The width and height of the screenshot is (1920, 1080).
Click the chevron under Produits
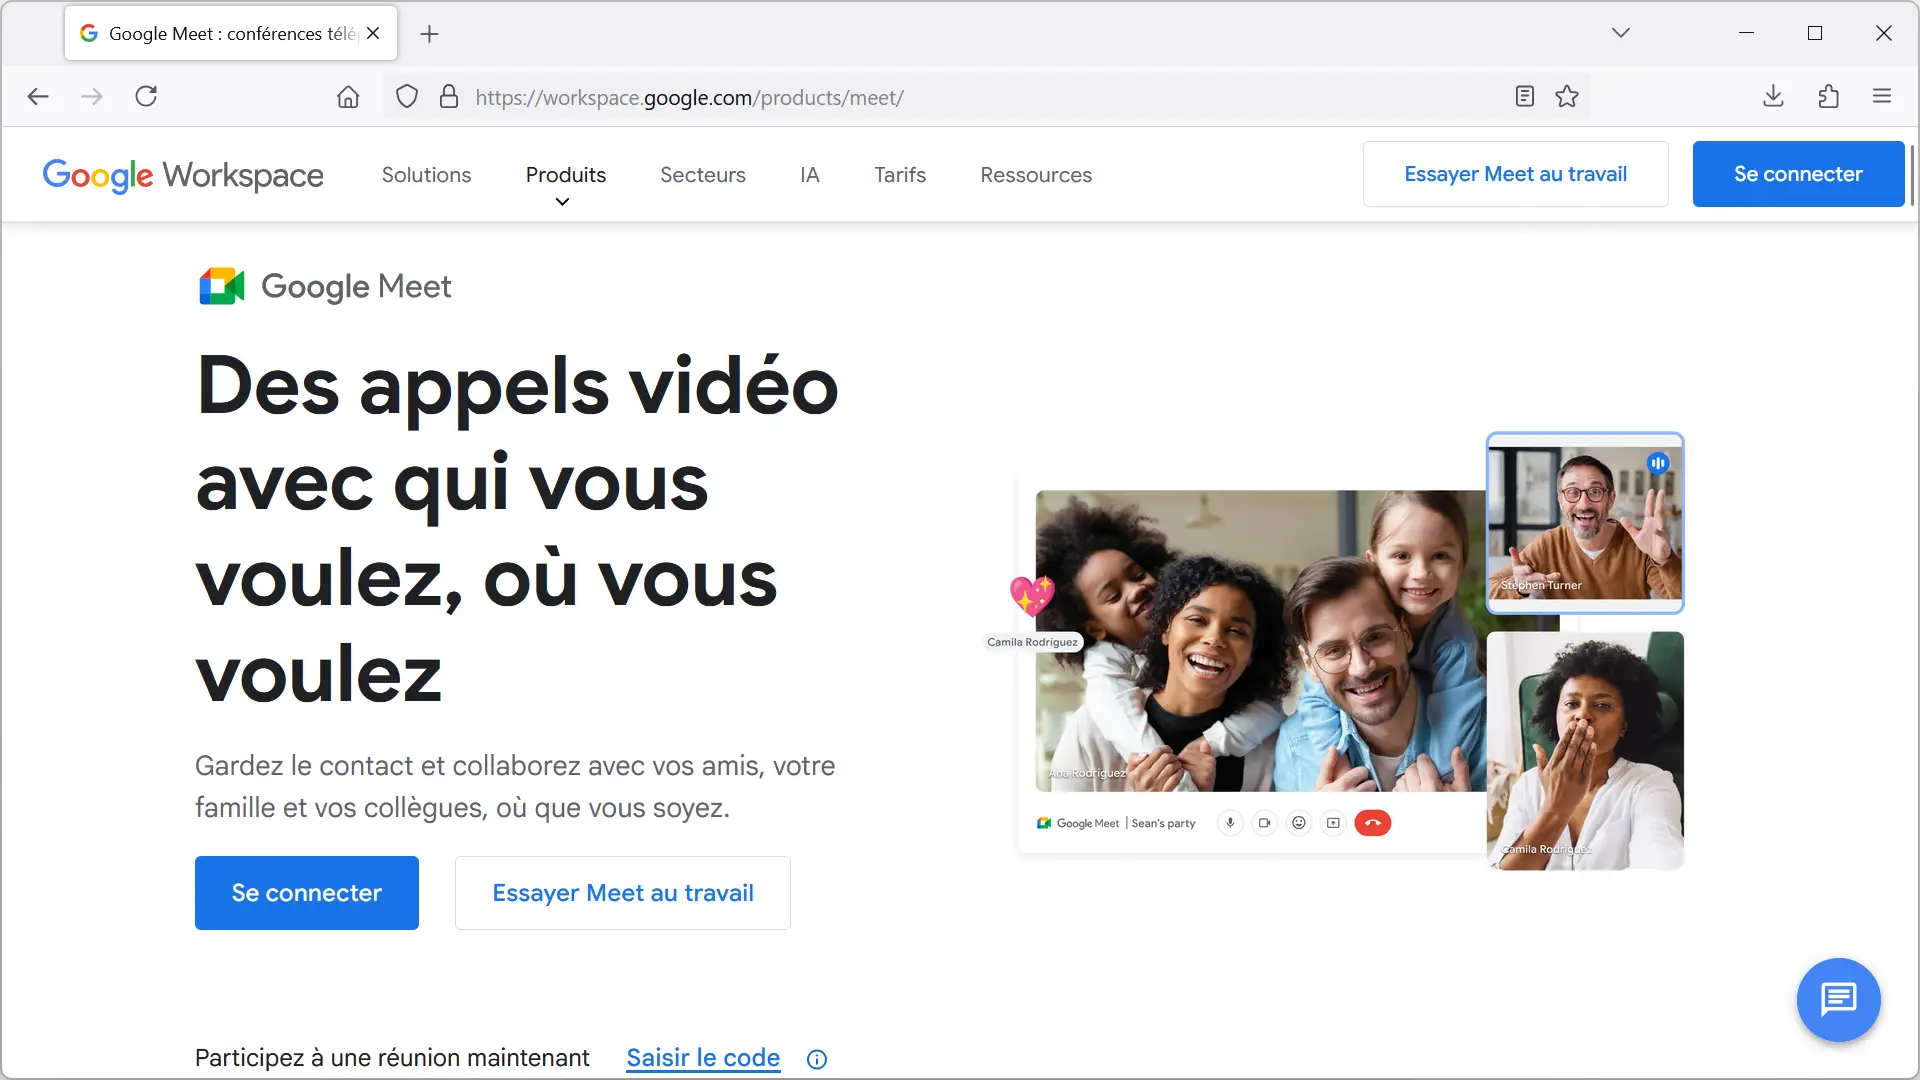point(562,202)
